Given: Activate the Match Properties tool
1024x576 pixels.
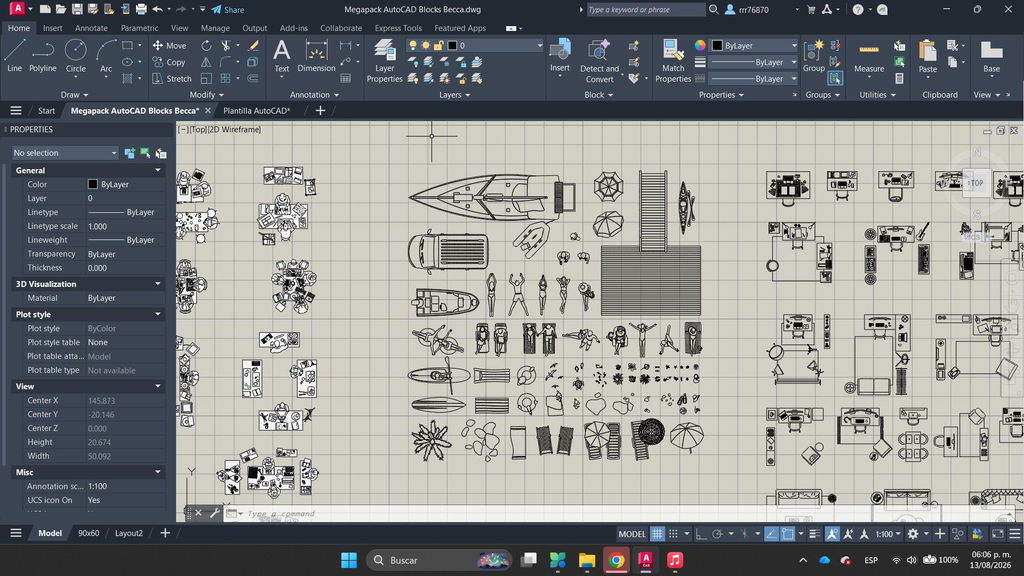Looking at the screenshot, I should [x=673, y=61].
